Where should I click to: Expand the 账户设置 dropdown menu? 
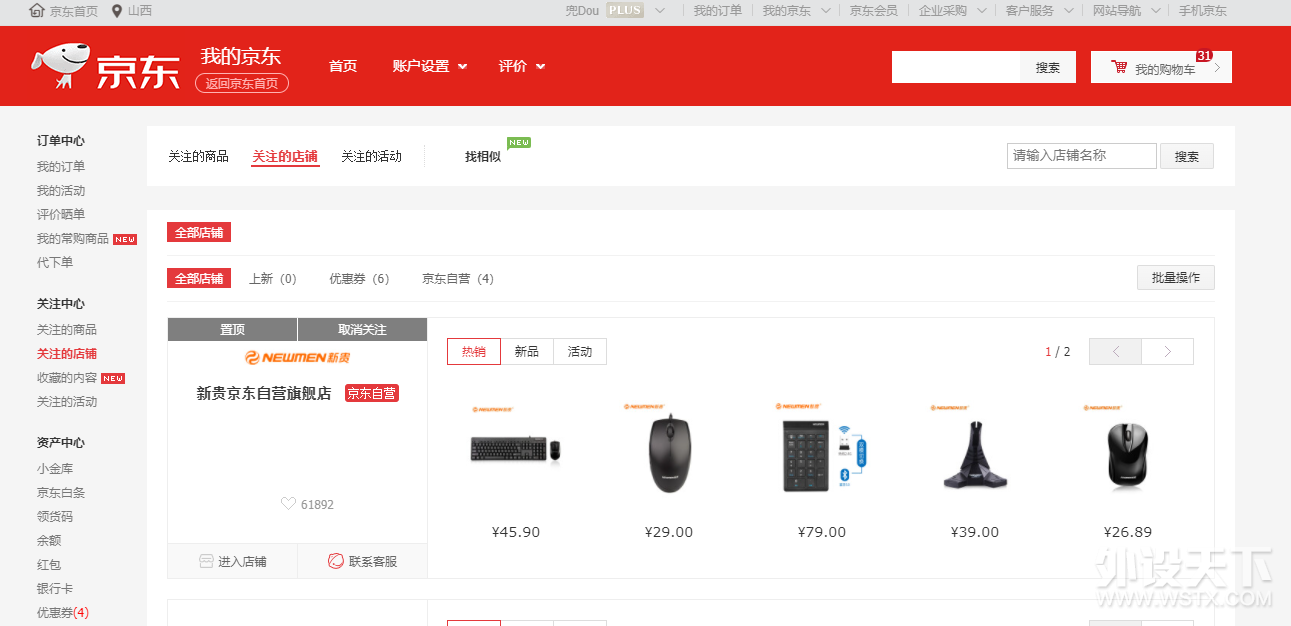(430, 66)
